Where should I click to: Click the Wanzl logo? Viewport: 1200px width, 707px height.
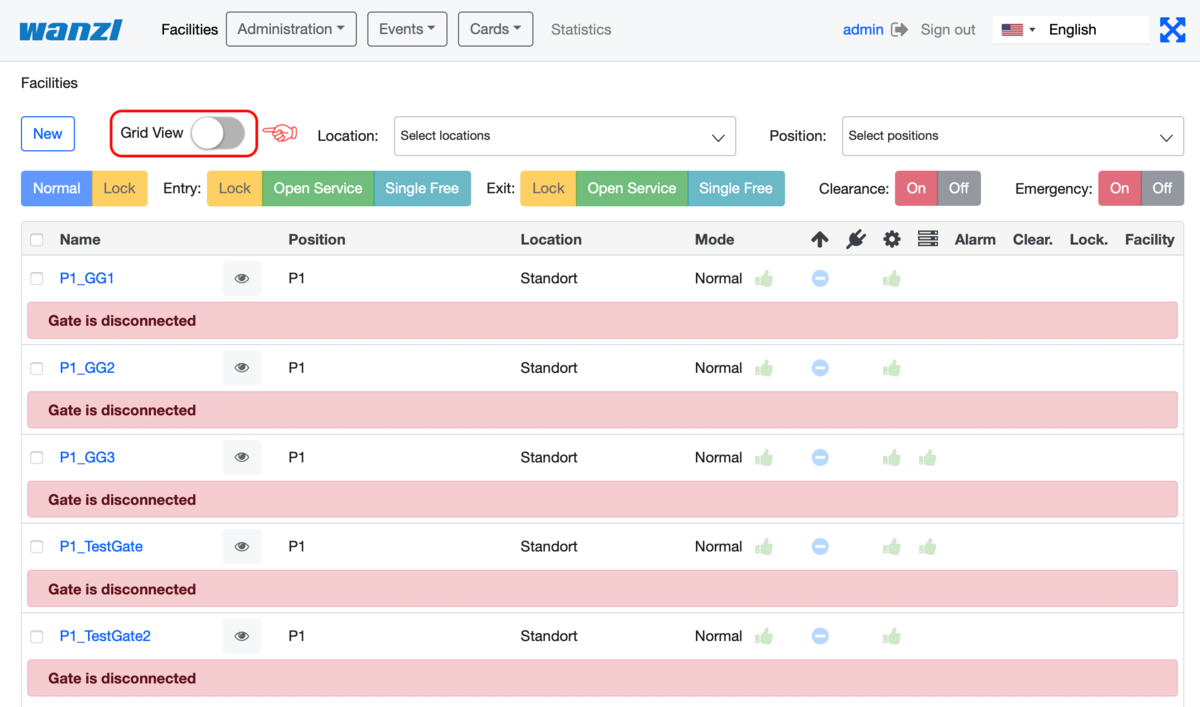pos(69,29)
